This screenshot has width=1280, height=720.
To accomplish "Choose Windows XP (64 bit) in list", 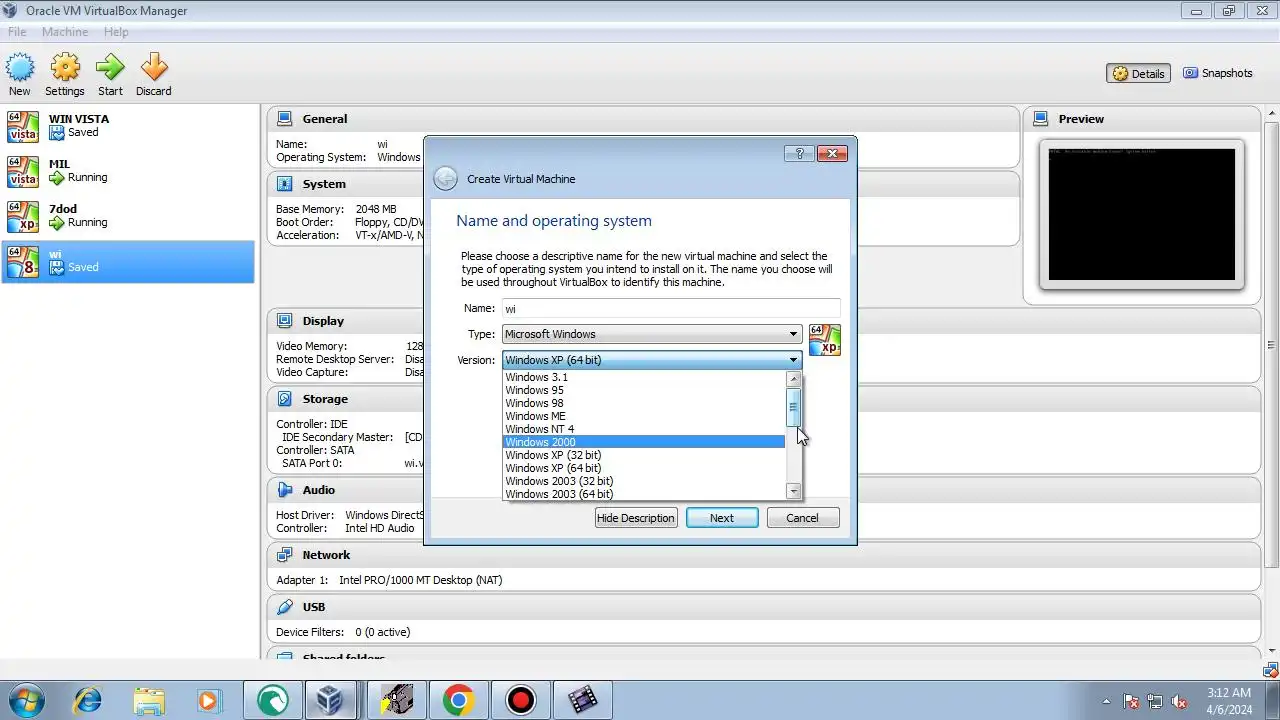I will 643,468.
